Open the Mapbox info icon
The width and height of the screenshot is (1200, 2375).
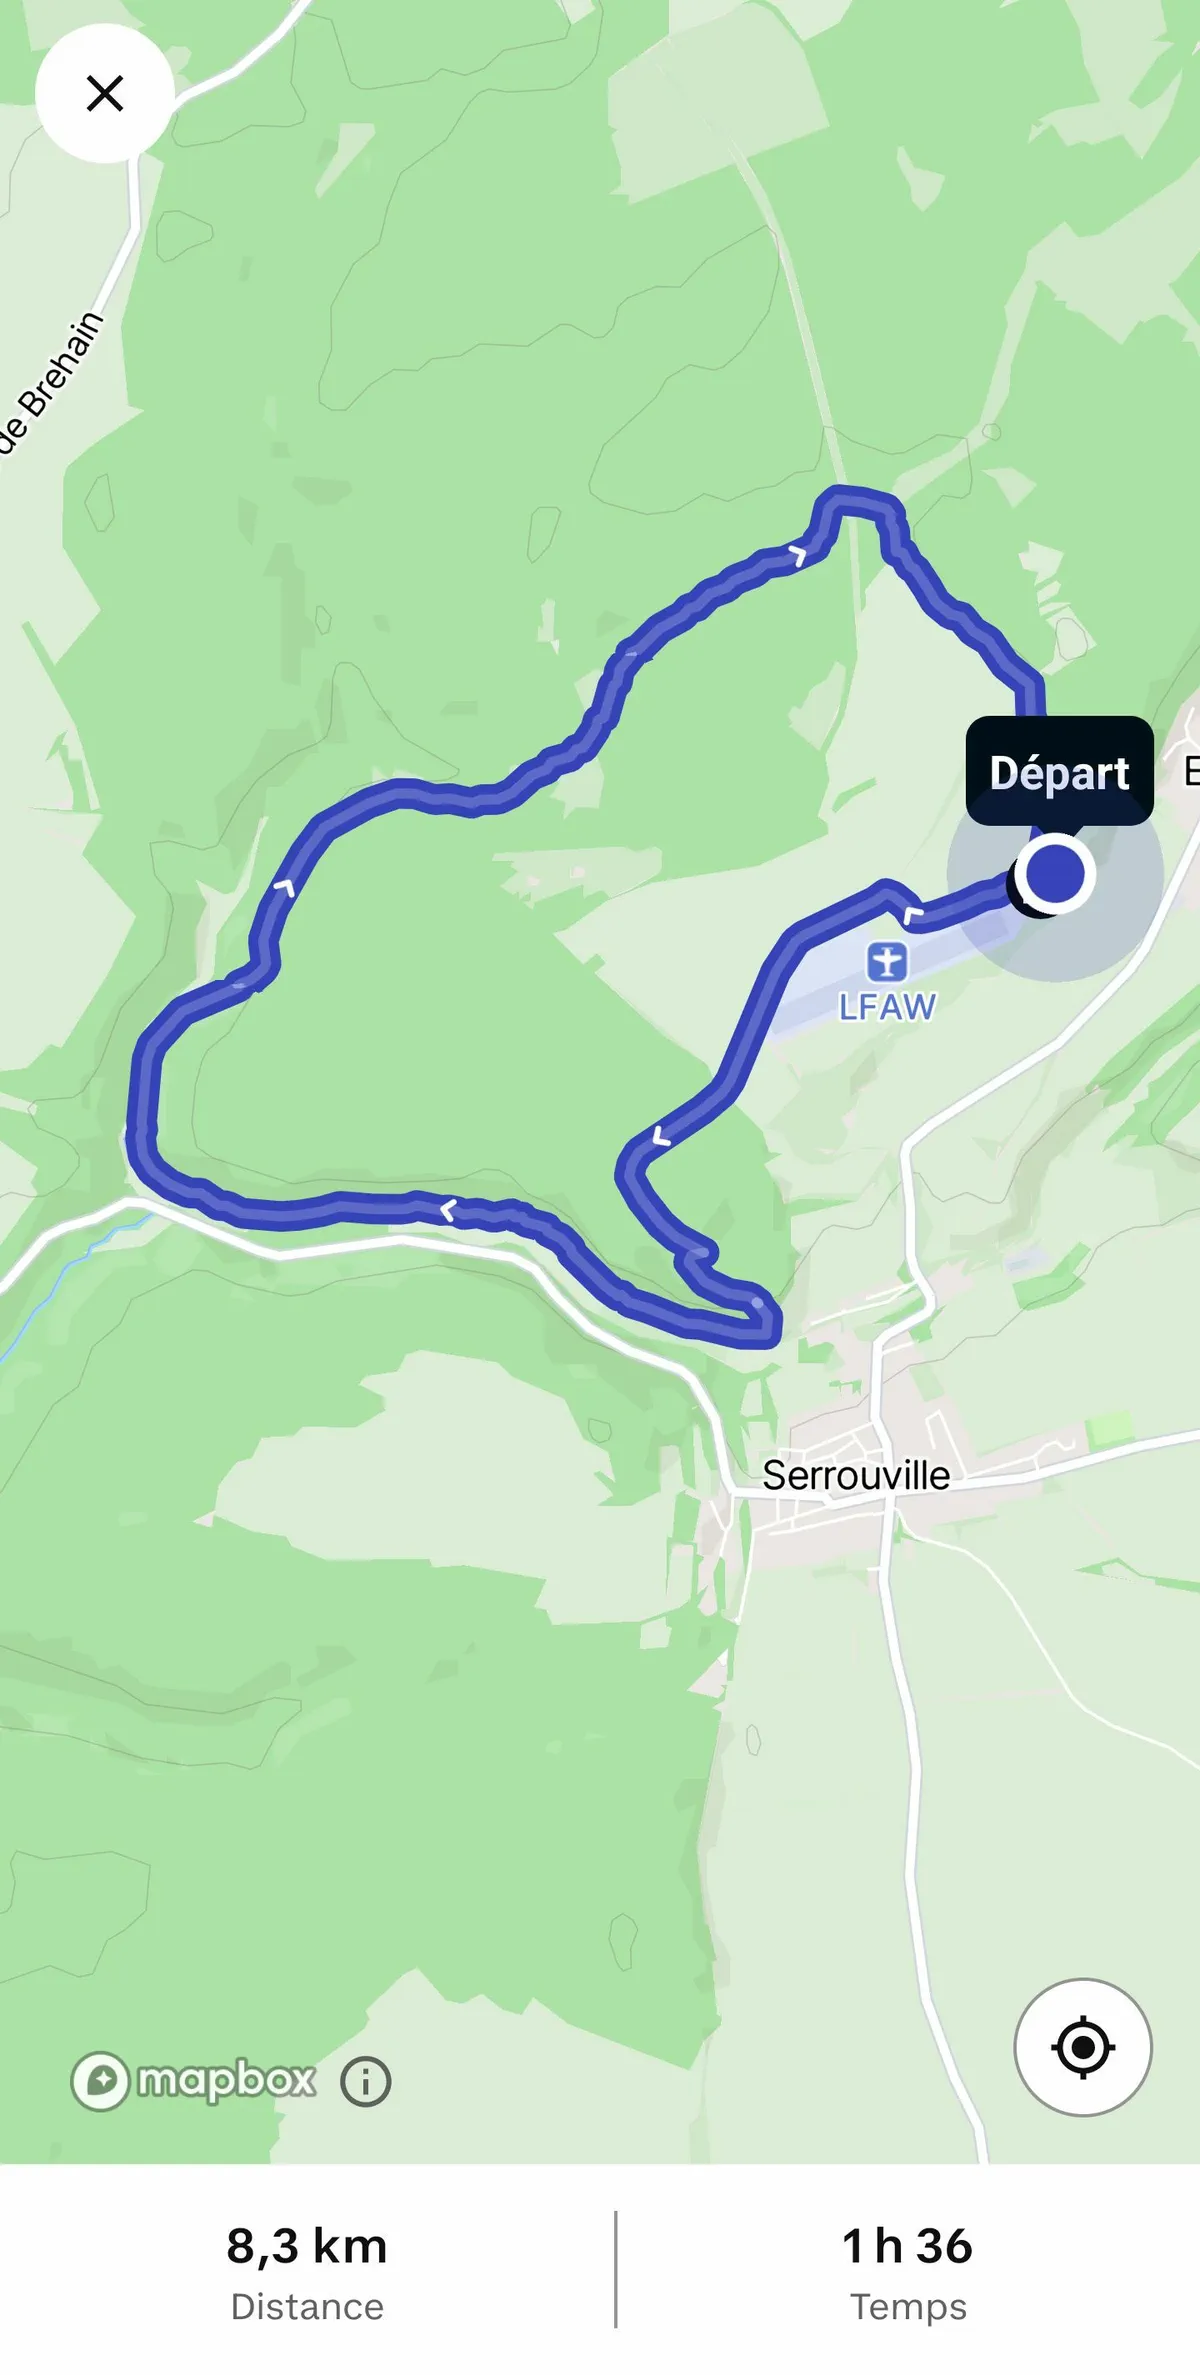pyautogui.click(x=366, y=2081)
